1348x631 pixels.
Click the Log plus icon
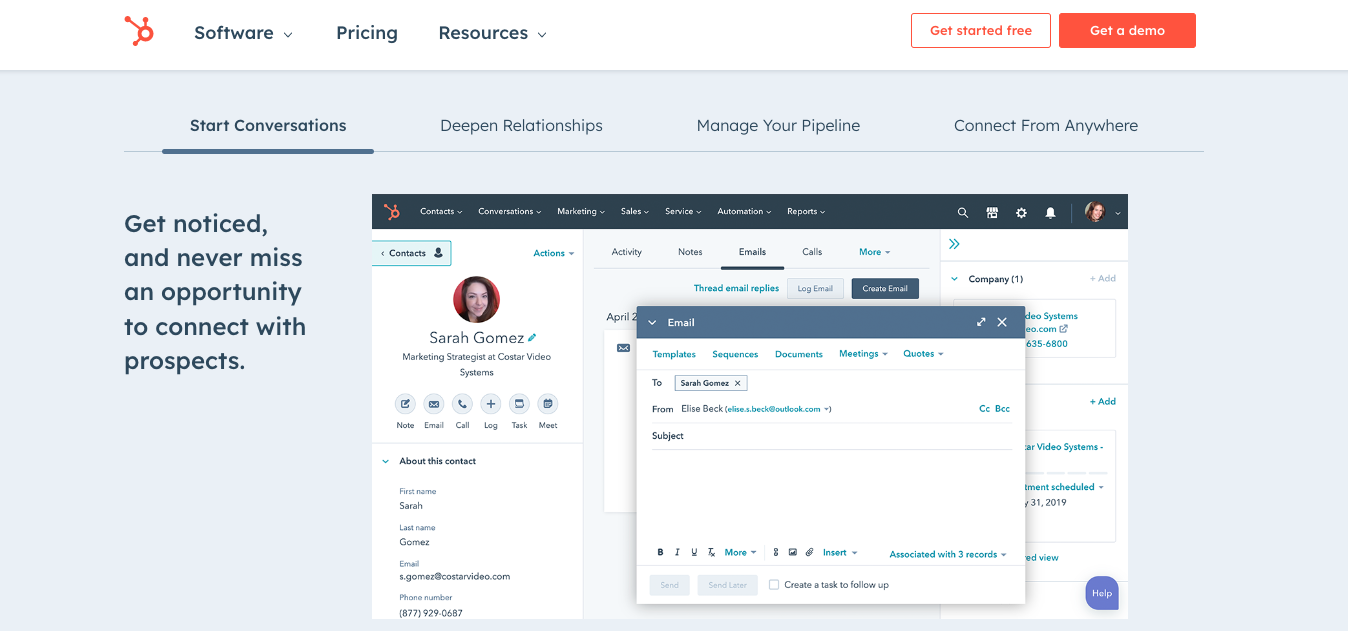click(x=490, y=404)
